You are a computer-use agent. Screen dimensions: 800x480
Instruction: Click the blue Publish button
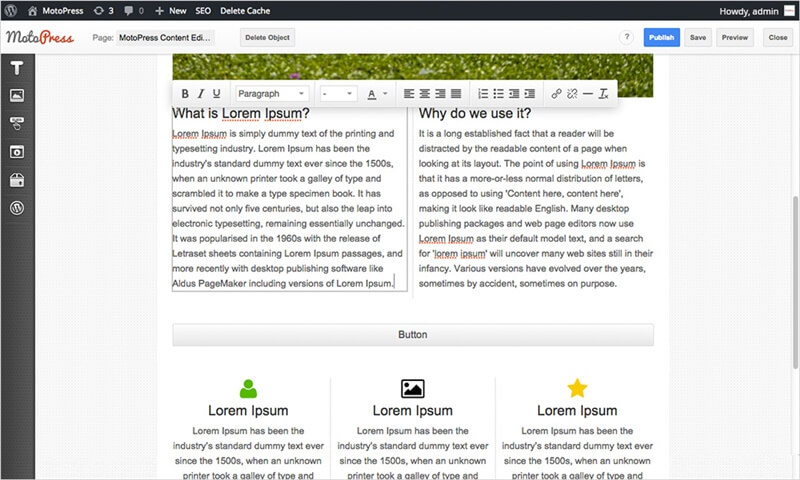[661, 37]
